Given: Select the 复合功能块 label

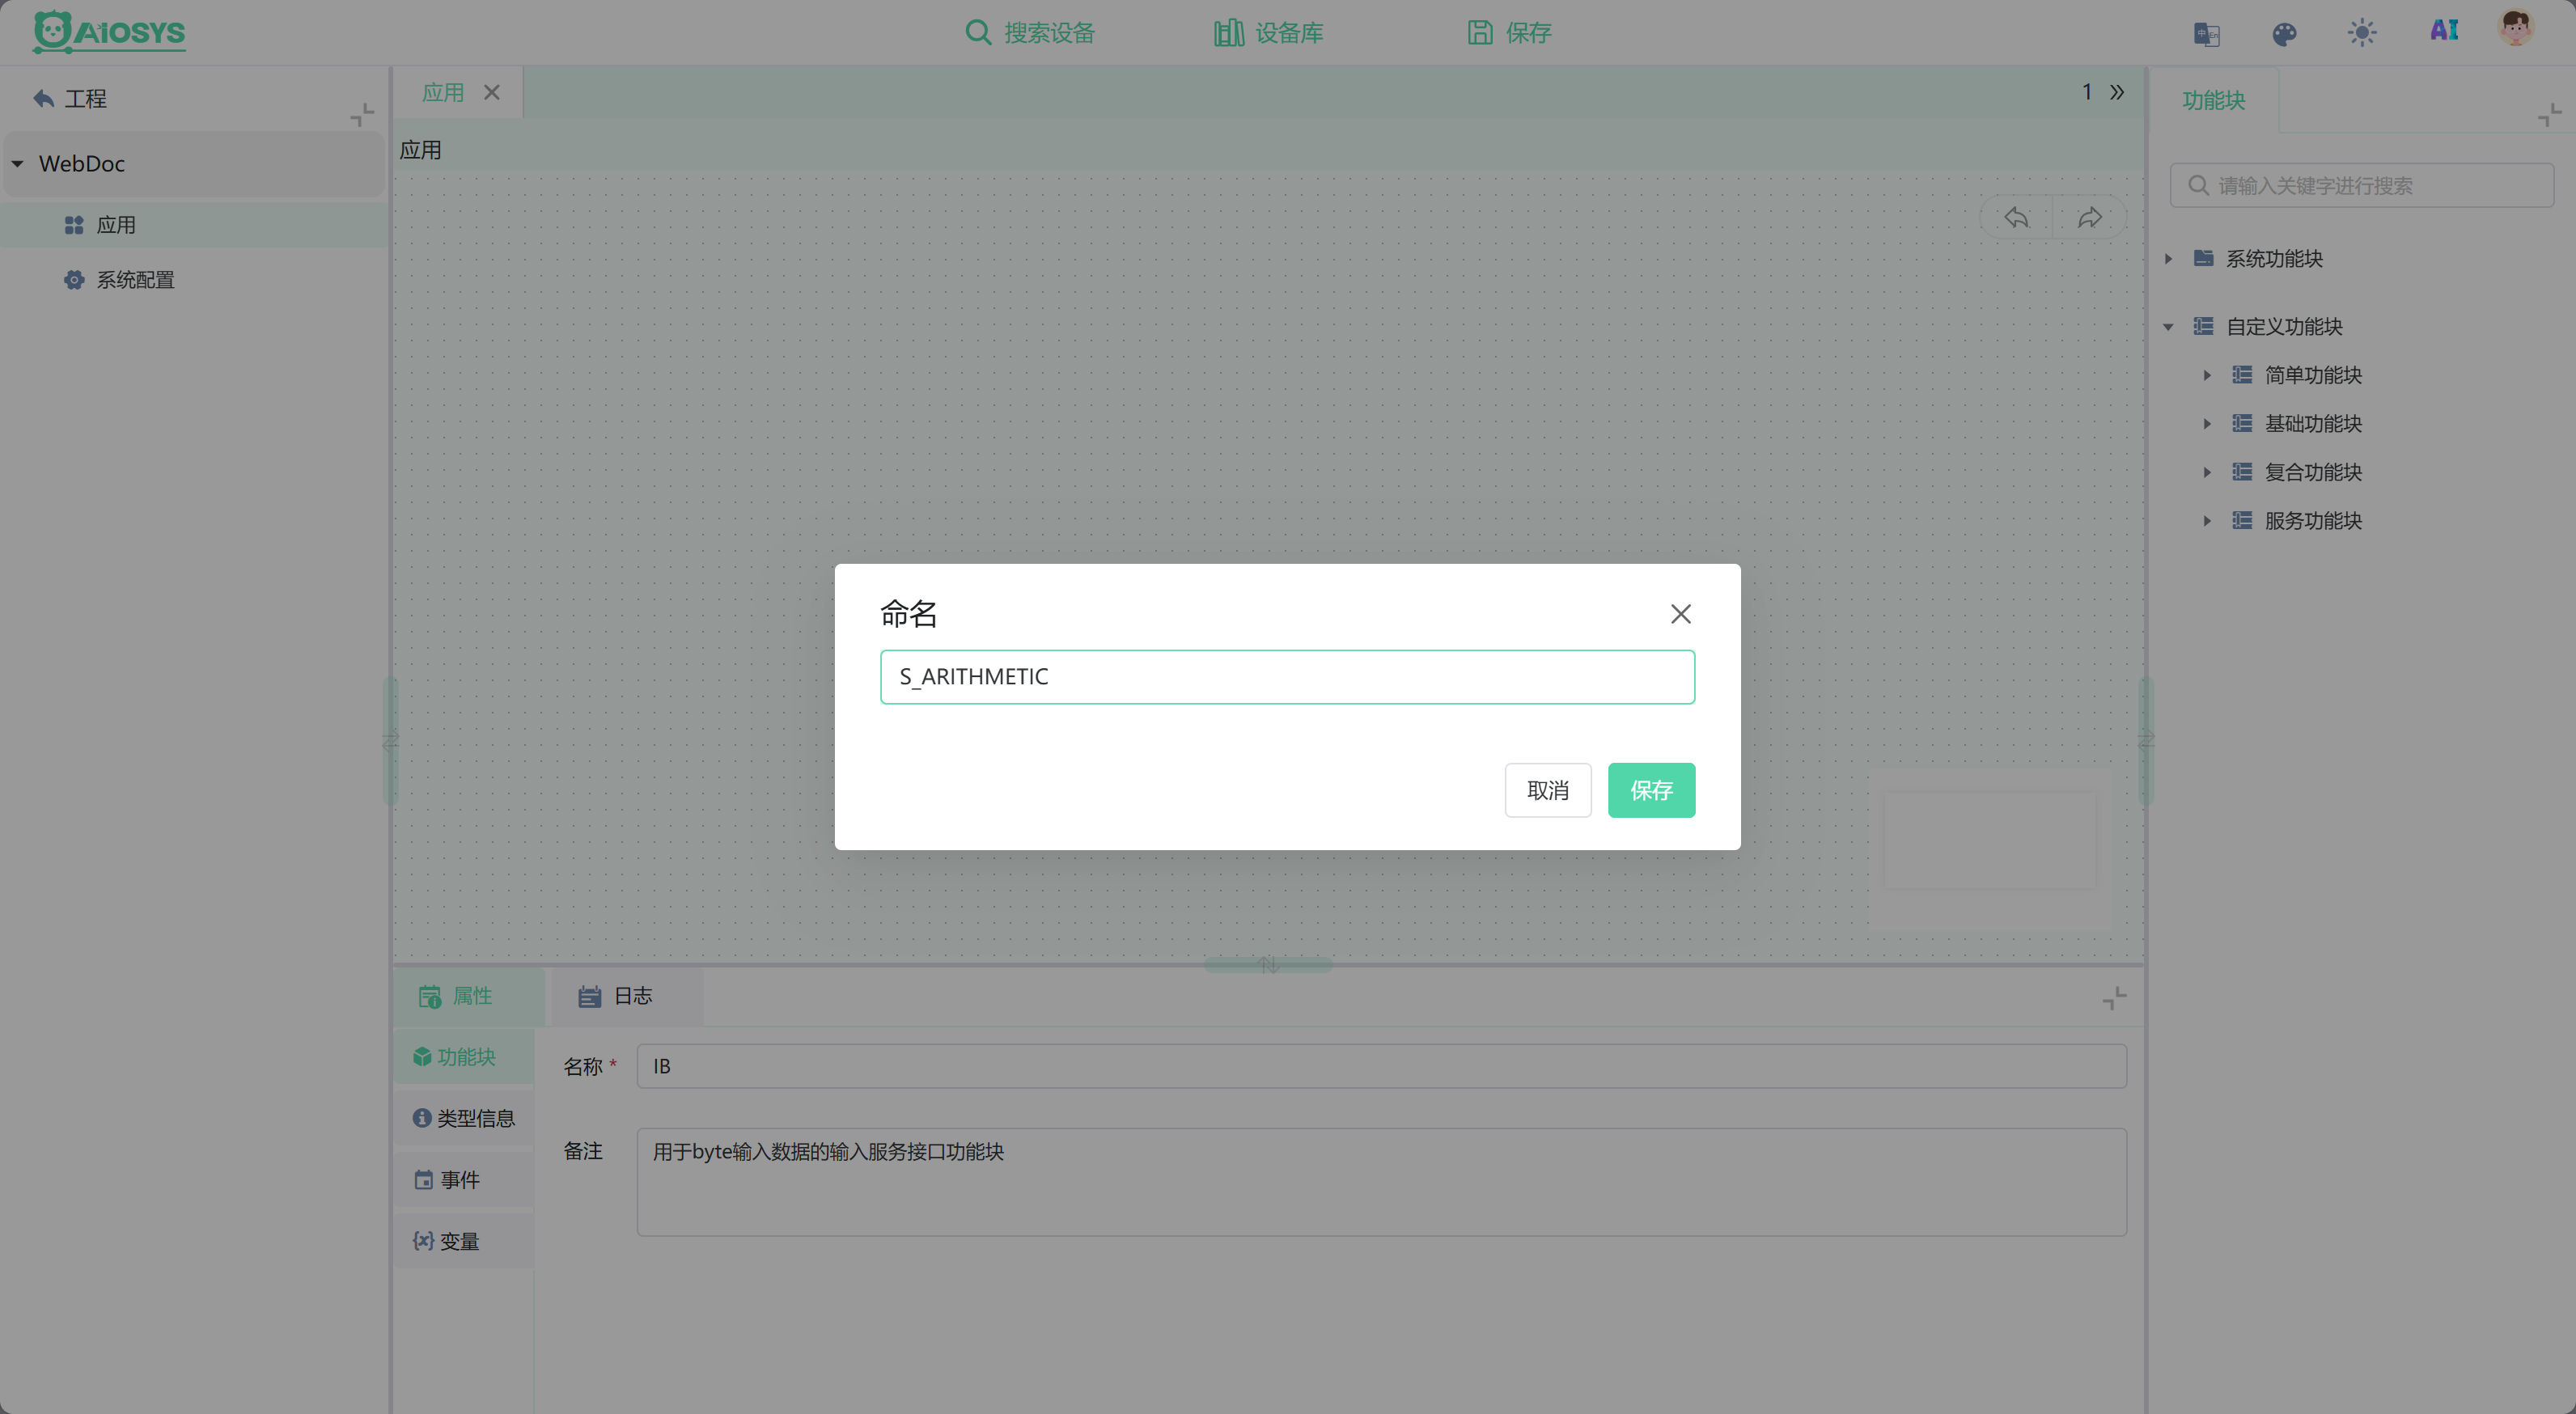Looking at the screenshot, I should pos(2312,472).
